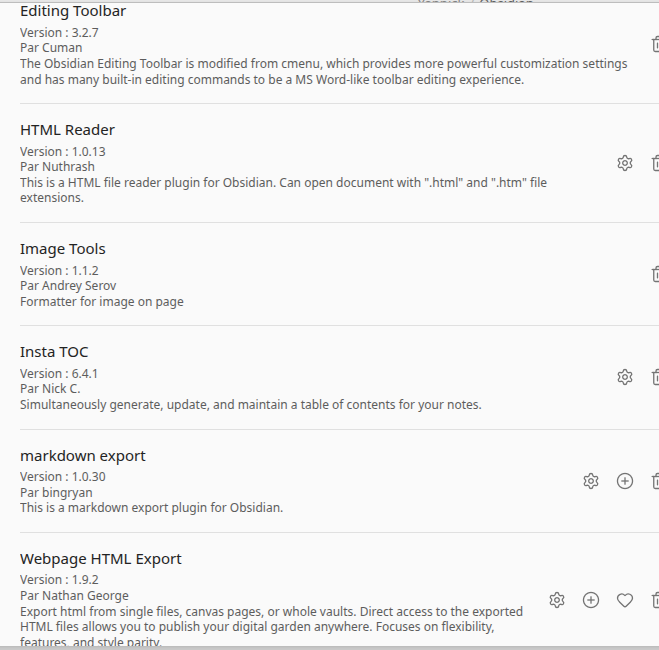This screenshot has width=659, height=650.
Task: Click author line 'Par Nathan George'
Action: click(x=74, y=596)
